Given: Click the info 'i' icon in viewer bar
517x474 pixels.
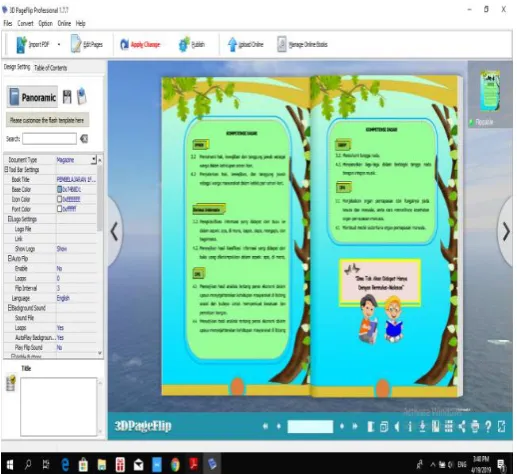Looking at the screenshot, I should pyautogui.click(x=410, y=426).
